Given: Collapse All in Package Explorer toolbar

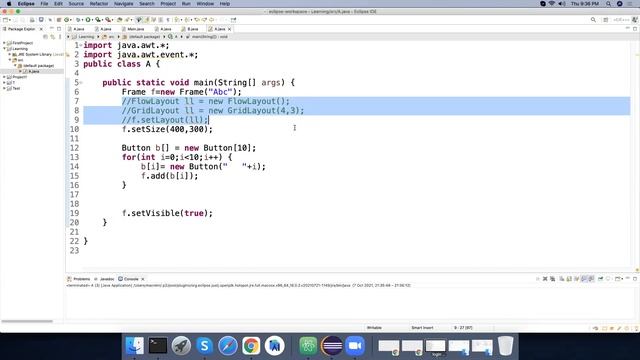Looking at the screenshot, I should 45,37.
